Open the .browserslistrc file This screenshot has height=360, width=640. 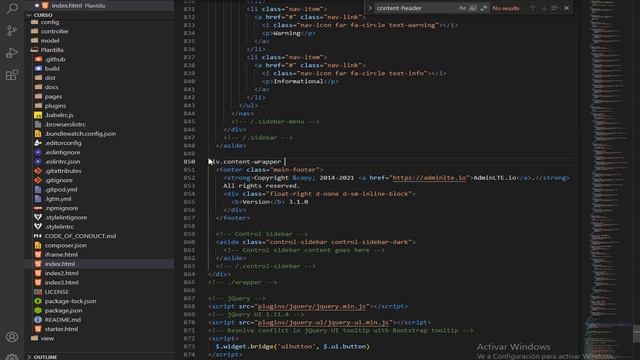point(65,124)
